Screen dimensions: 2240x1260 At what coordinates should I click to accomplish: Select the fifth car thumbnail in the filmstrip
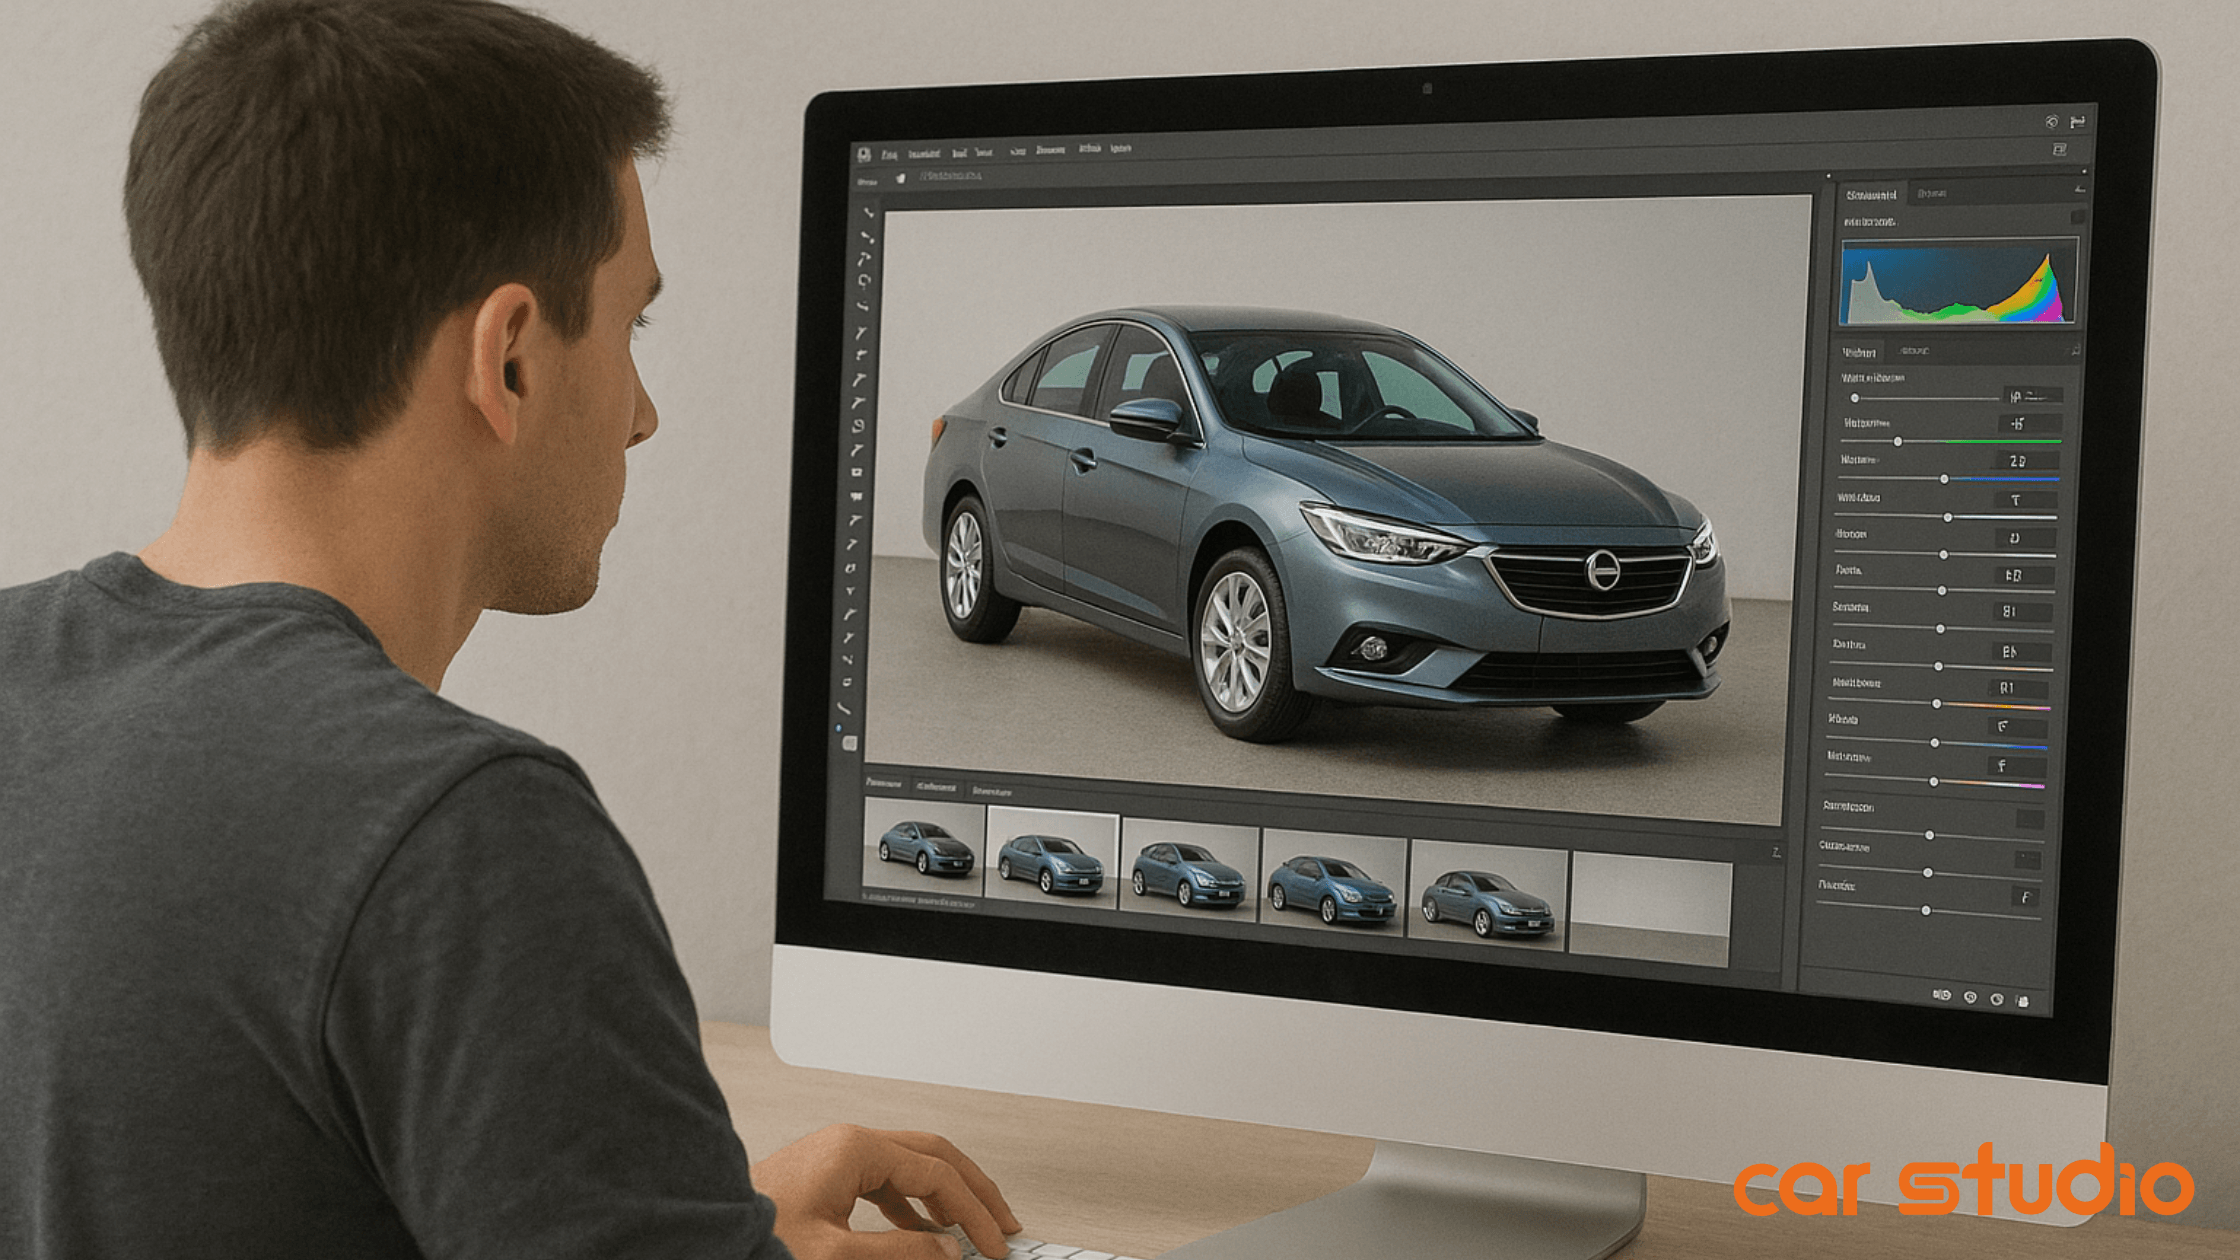[1486, 895]
